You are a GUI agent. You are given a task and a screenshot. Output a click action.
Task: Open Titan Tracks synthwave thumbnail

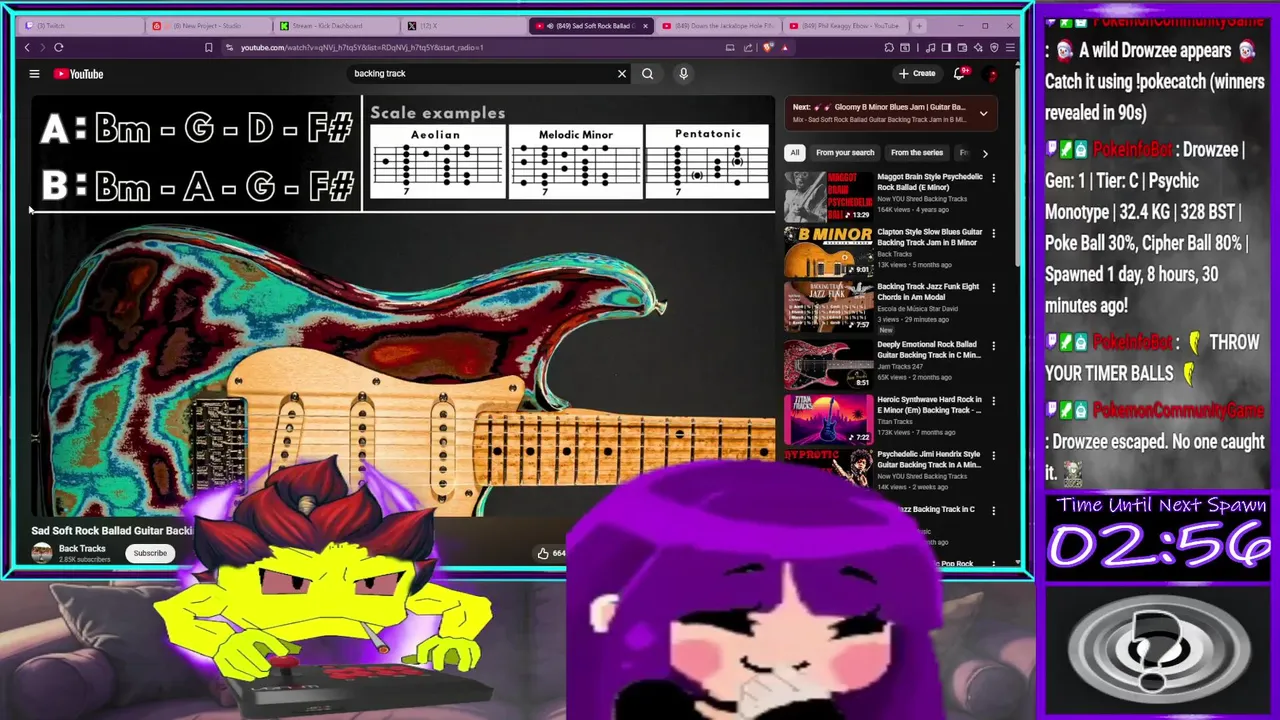coord(829,420)
